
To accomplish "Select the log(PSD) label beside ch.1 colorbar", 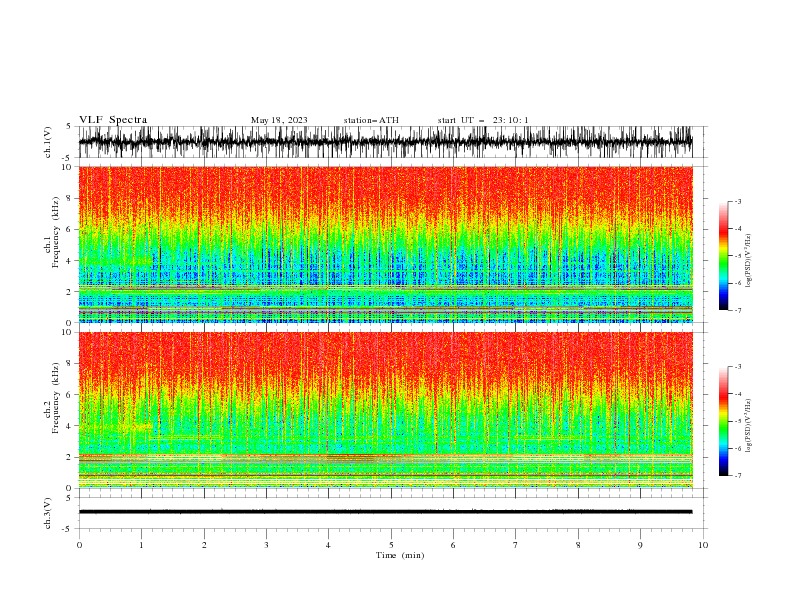I will [x=748, y=261].
